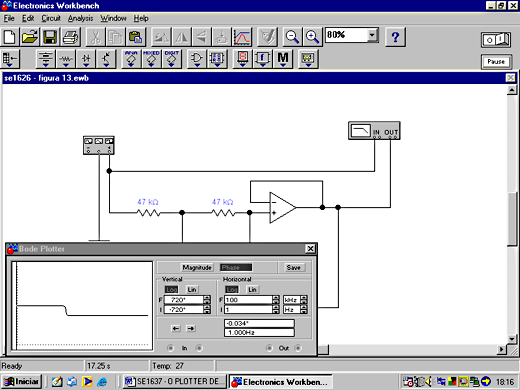Open the Logic Gates parts bin

tap(197, 59)
